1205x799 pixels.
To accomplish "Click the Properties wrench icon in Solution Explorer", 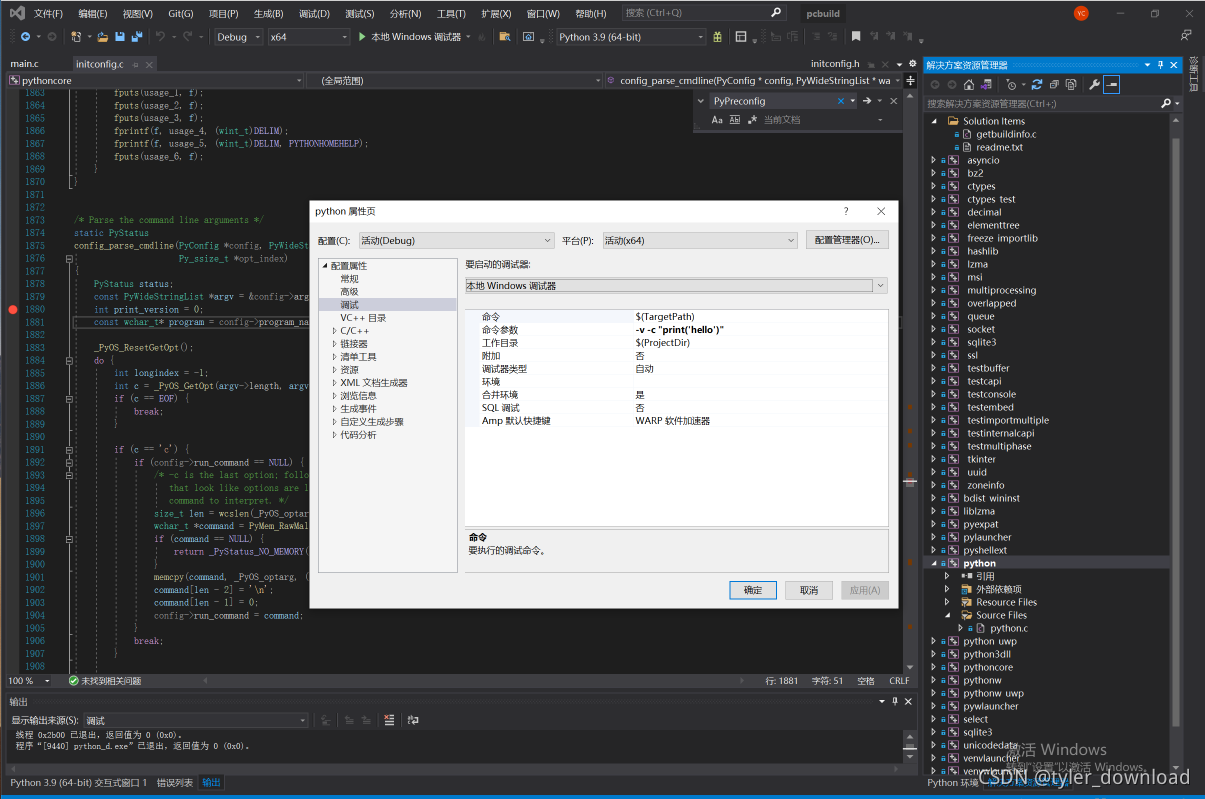I will [1095, 84].
